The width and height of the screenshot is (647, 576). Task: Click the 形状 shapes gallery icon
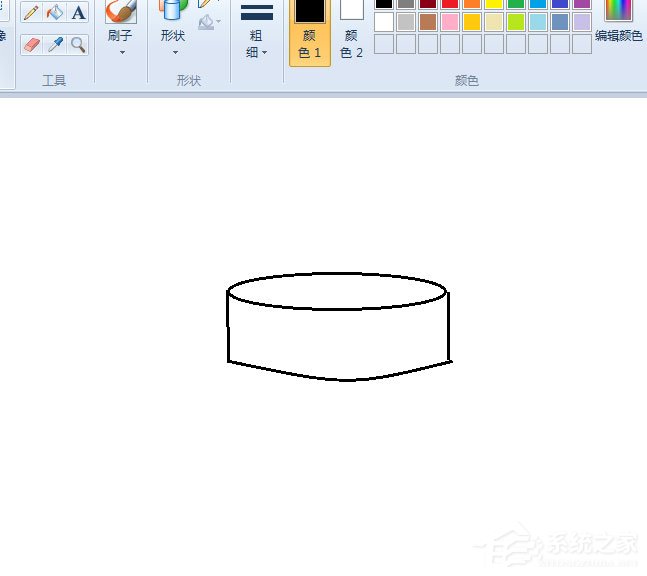173,10
